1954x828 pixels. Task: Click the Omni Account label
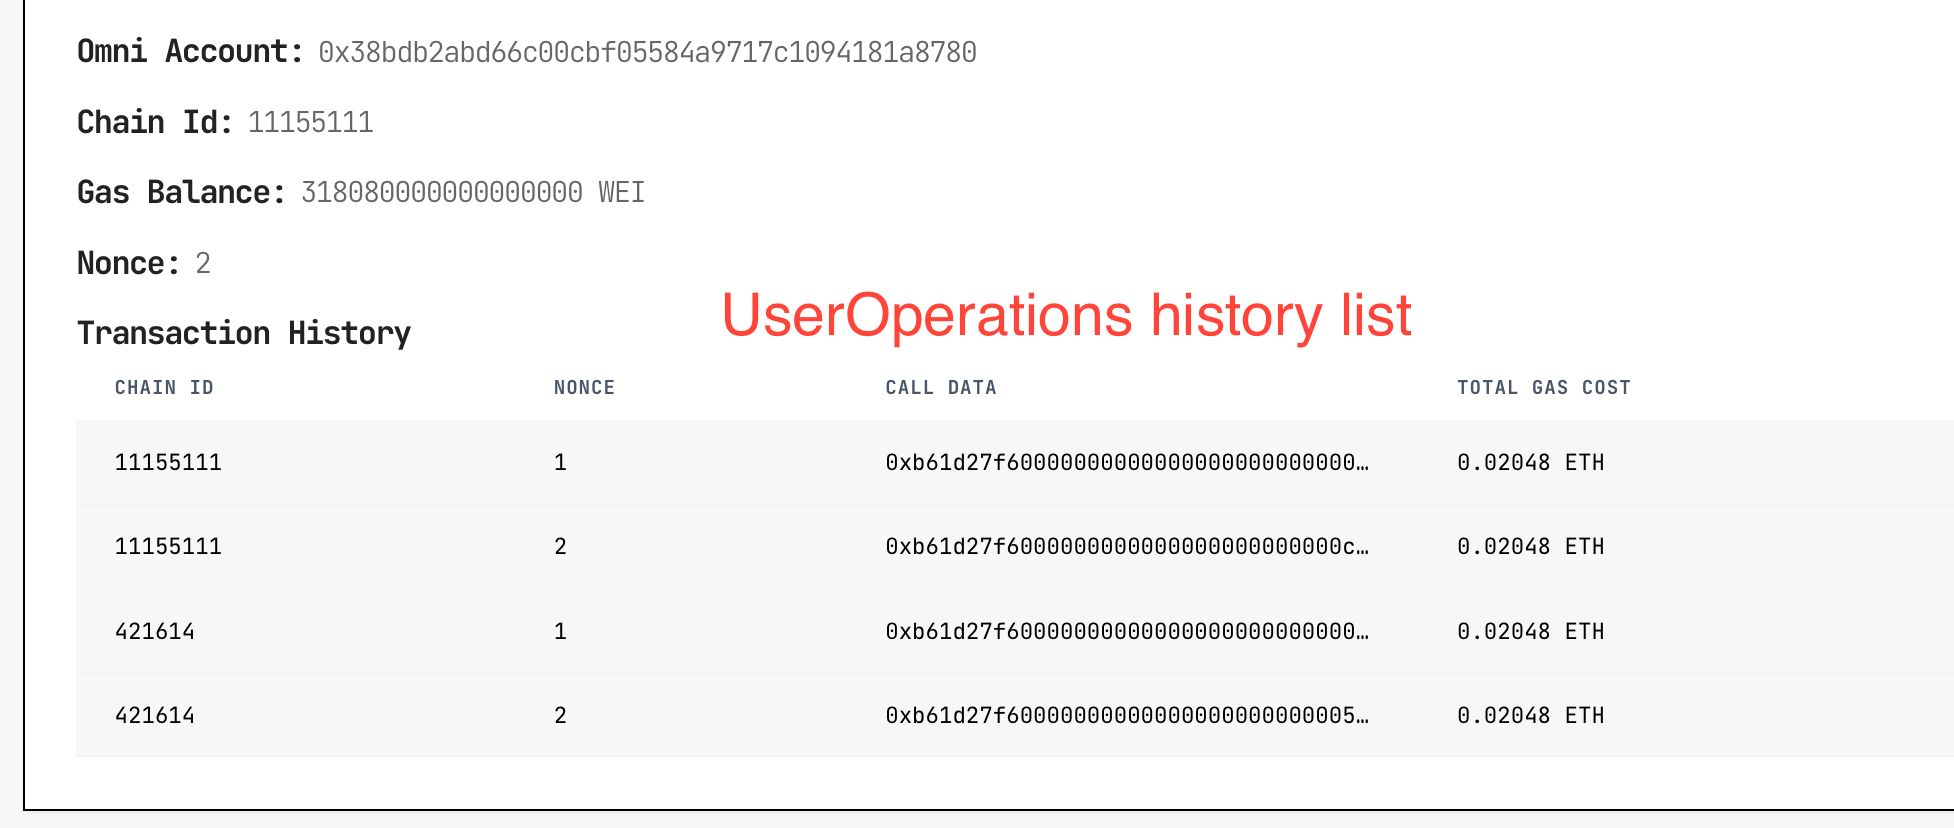tap(190, 52)
